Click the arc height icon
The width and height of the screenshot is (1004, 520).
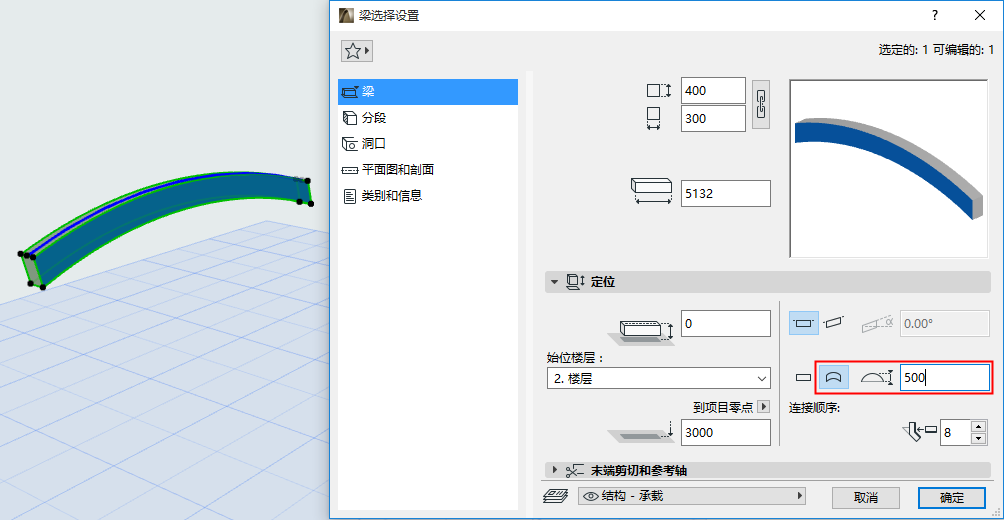[877, 378]
